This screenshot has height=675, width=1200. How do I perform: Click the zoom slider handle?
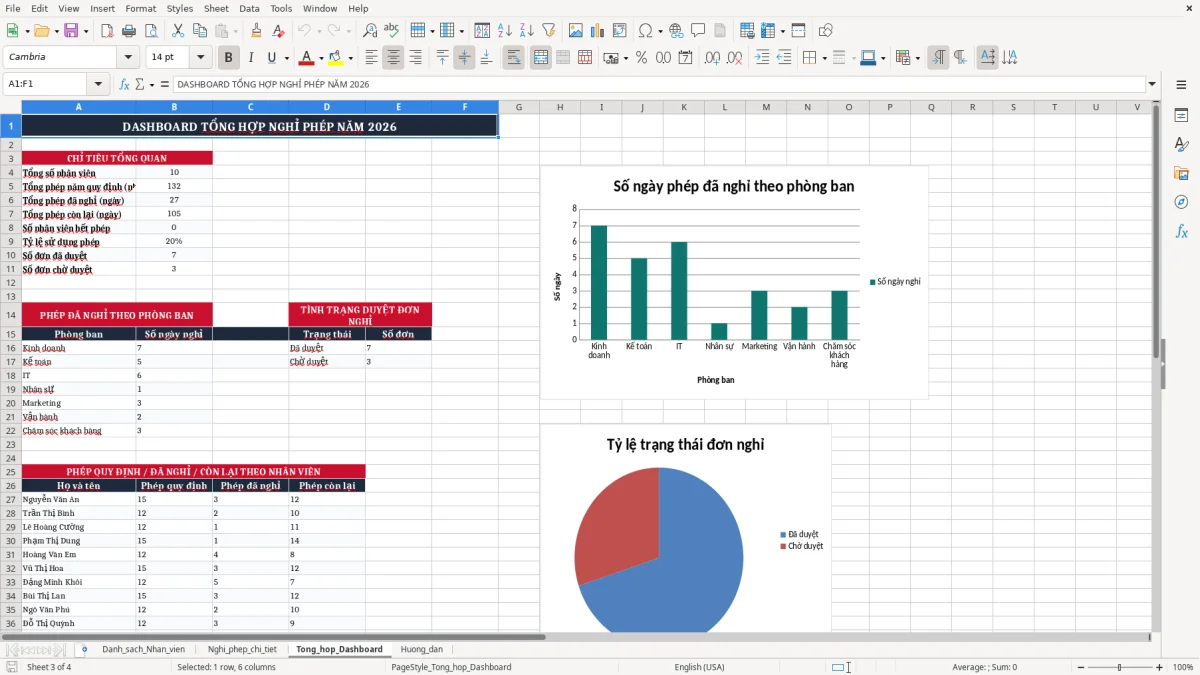(1119, 667)
